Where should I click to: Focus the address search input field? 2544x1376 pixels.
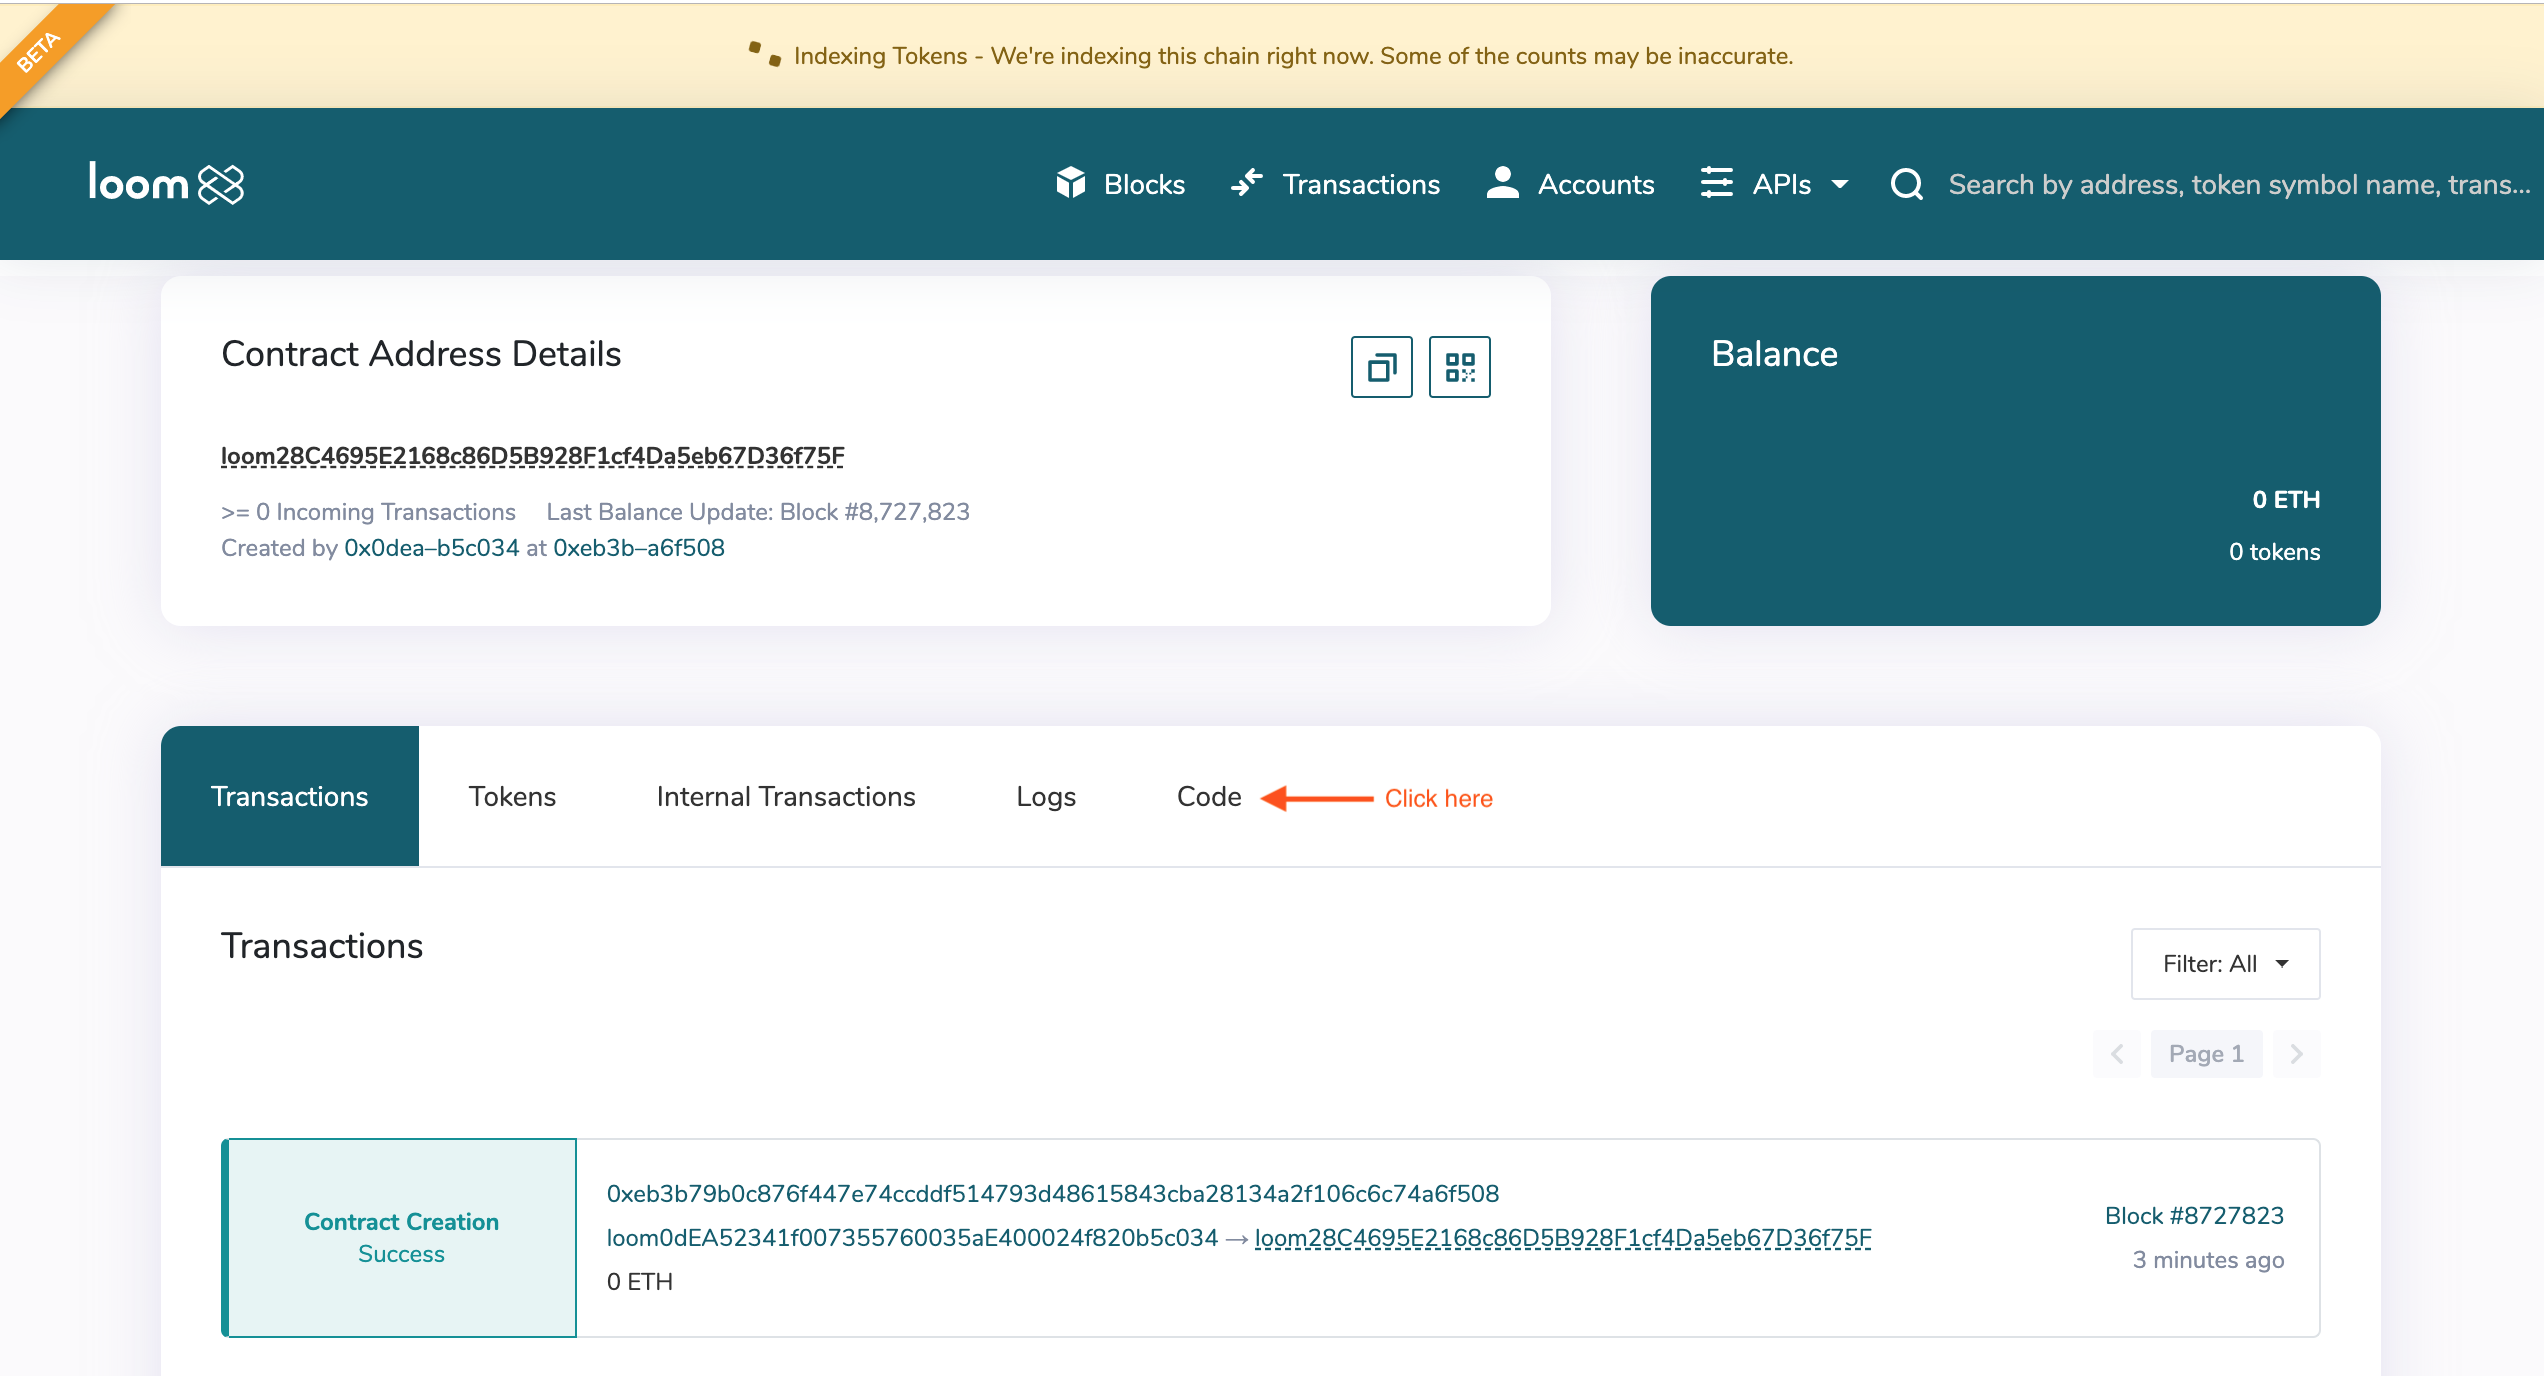click(2239, 184)
